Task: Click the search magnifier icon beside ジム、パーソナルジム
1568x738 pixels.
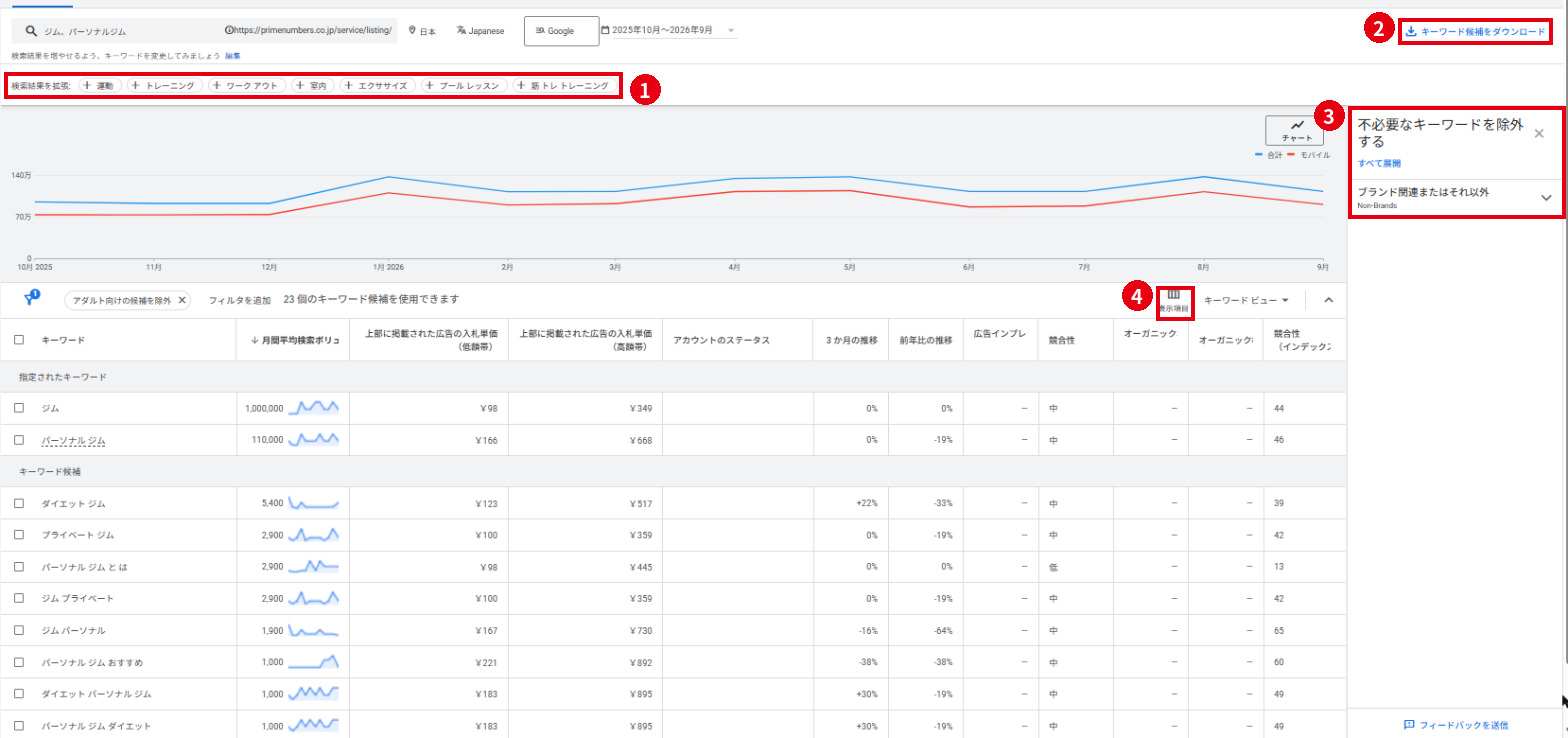Action: [31, 32]
